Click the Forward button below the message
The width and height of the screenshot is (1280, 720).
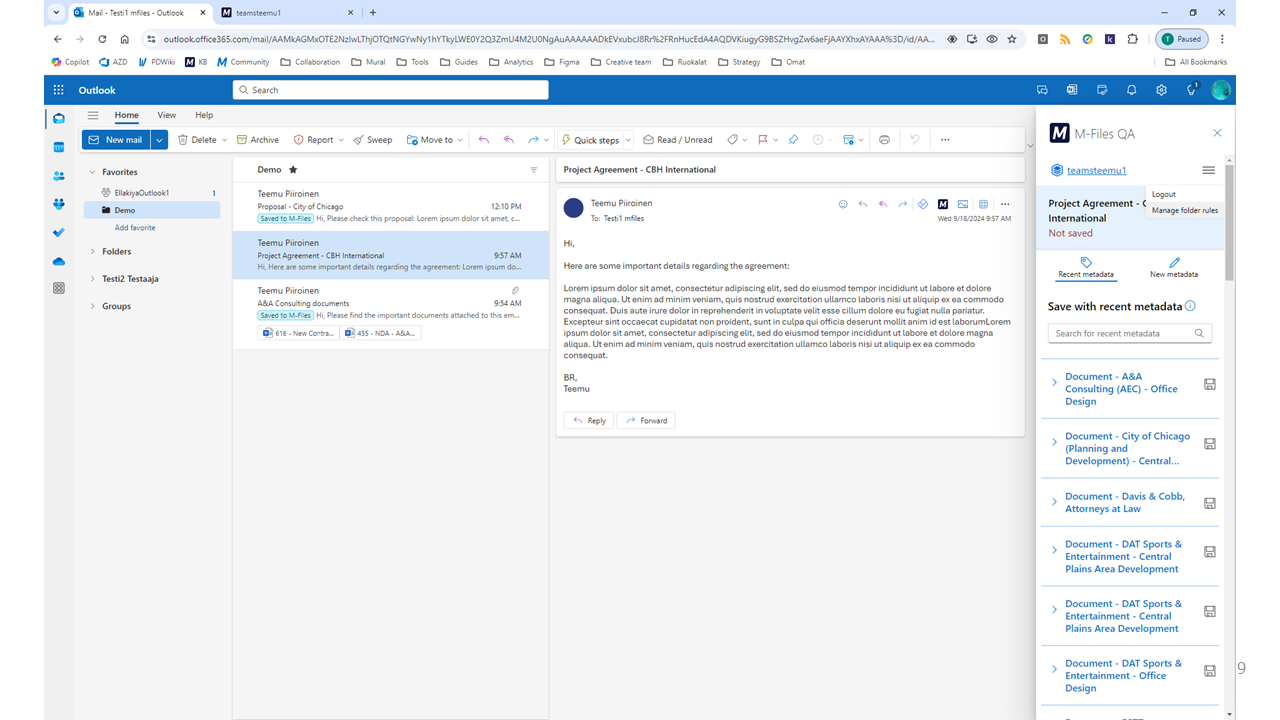pos(646,420)
